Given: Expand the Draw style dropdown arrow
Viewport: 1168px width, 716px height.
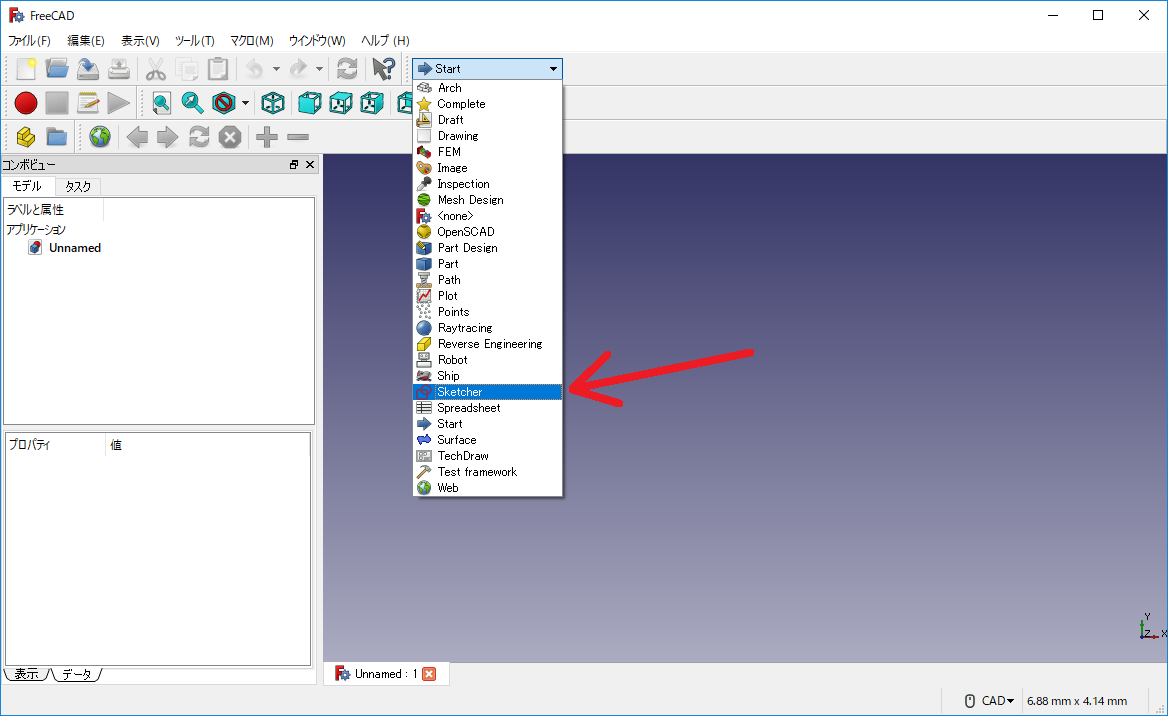Looking at the screenshot, I should pyautogui.click(x=245, y=103).
